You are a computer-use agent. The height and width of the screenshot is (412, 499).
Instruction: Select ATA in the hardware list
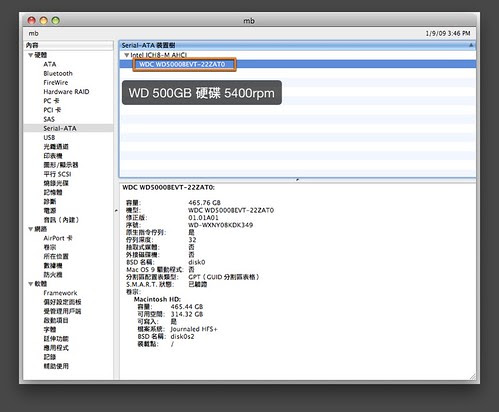pyautogui.click(x=50, y=64)
